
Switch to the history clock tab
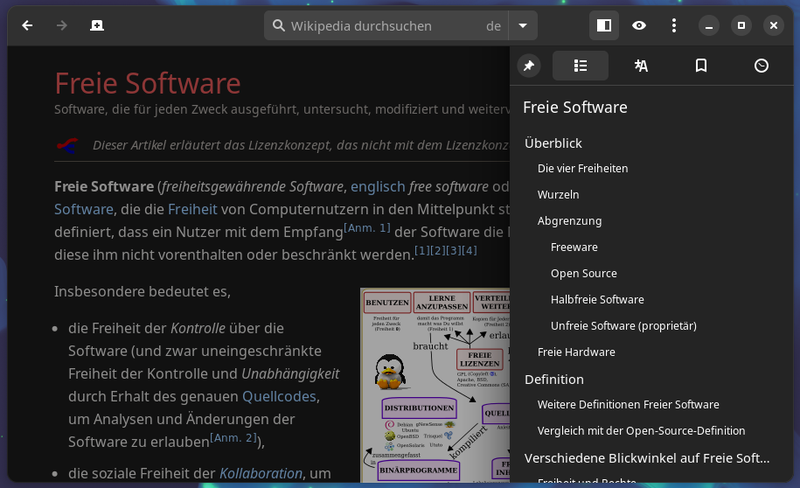pos(761,66)
